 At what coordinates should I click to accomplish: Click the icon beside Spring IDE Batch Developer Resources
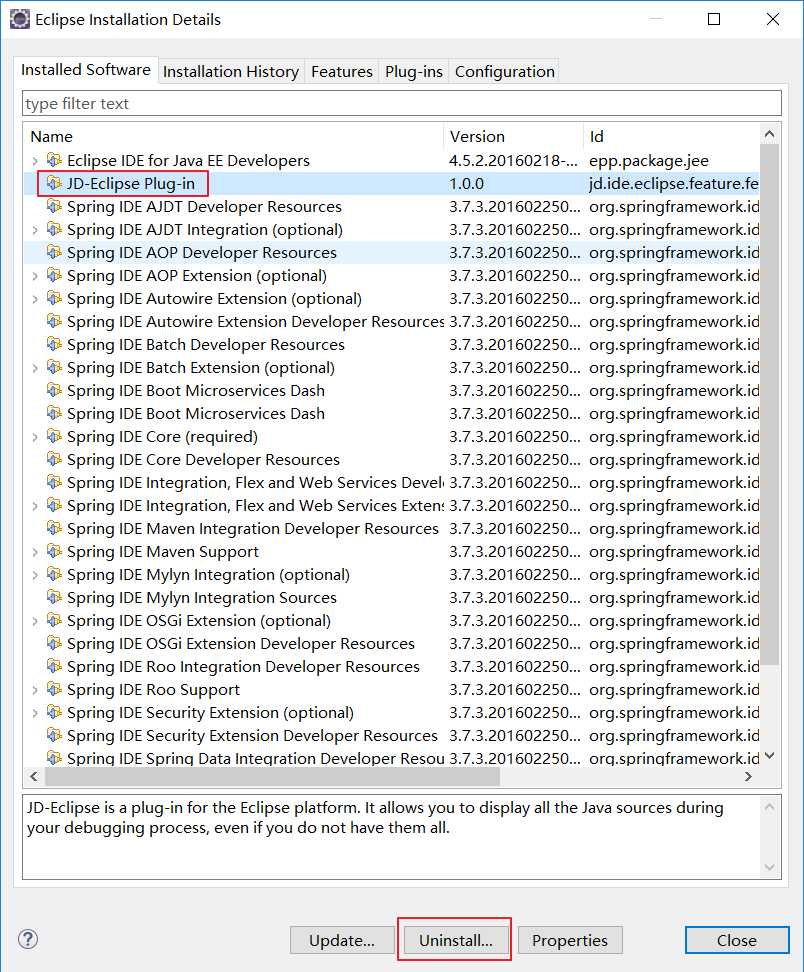tap(54, 344)
